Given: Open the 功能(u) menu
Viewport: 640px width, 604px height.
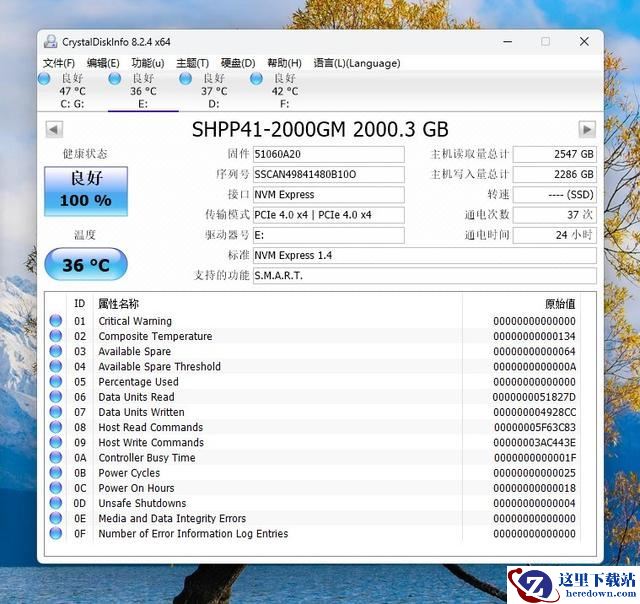Looking at the screenshot, I should (x=148, y=63).
